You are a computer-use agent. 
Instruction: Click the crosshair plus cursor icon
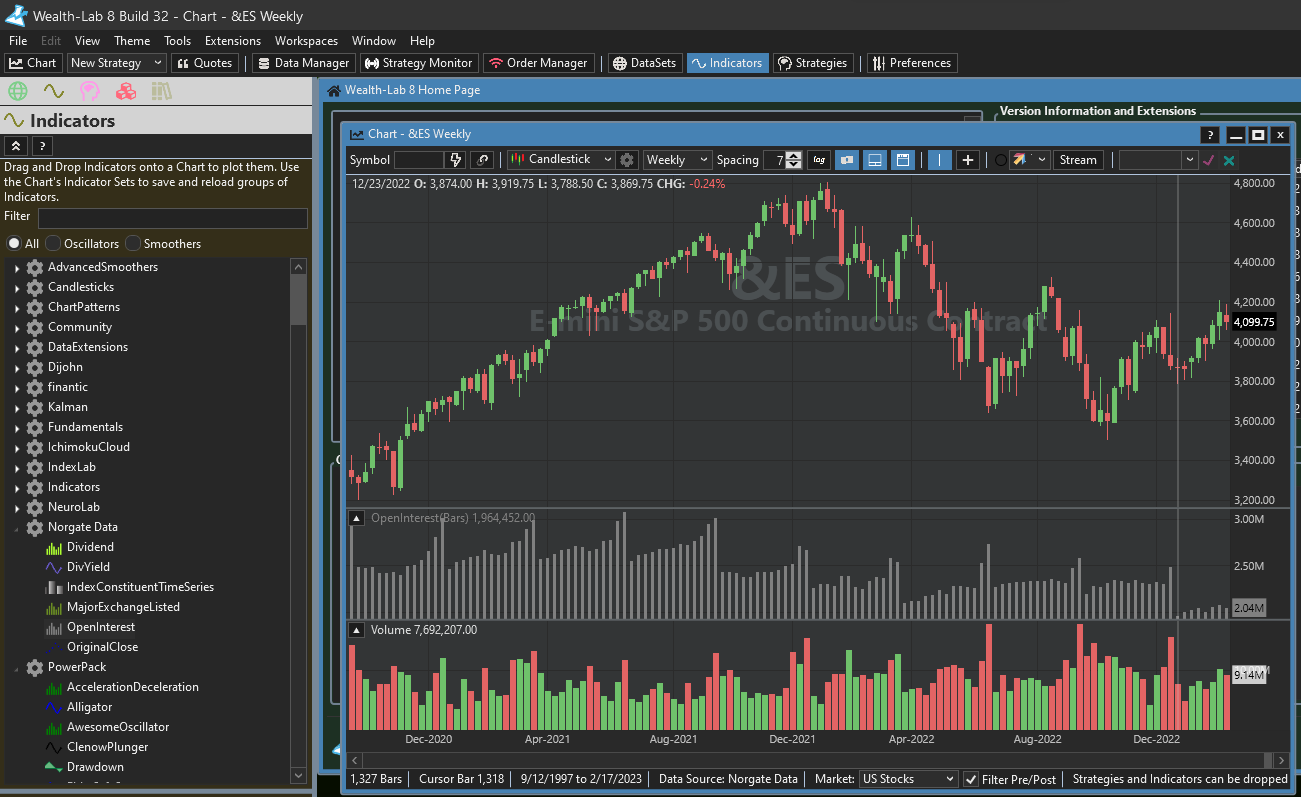point(967,160)
